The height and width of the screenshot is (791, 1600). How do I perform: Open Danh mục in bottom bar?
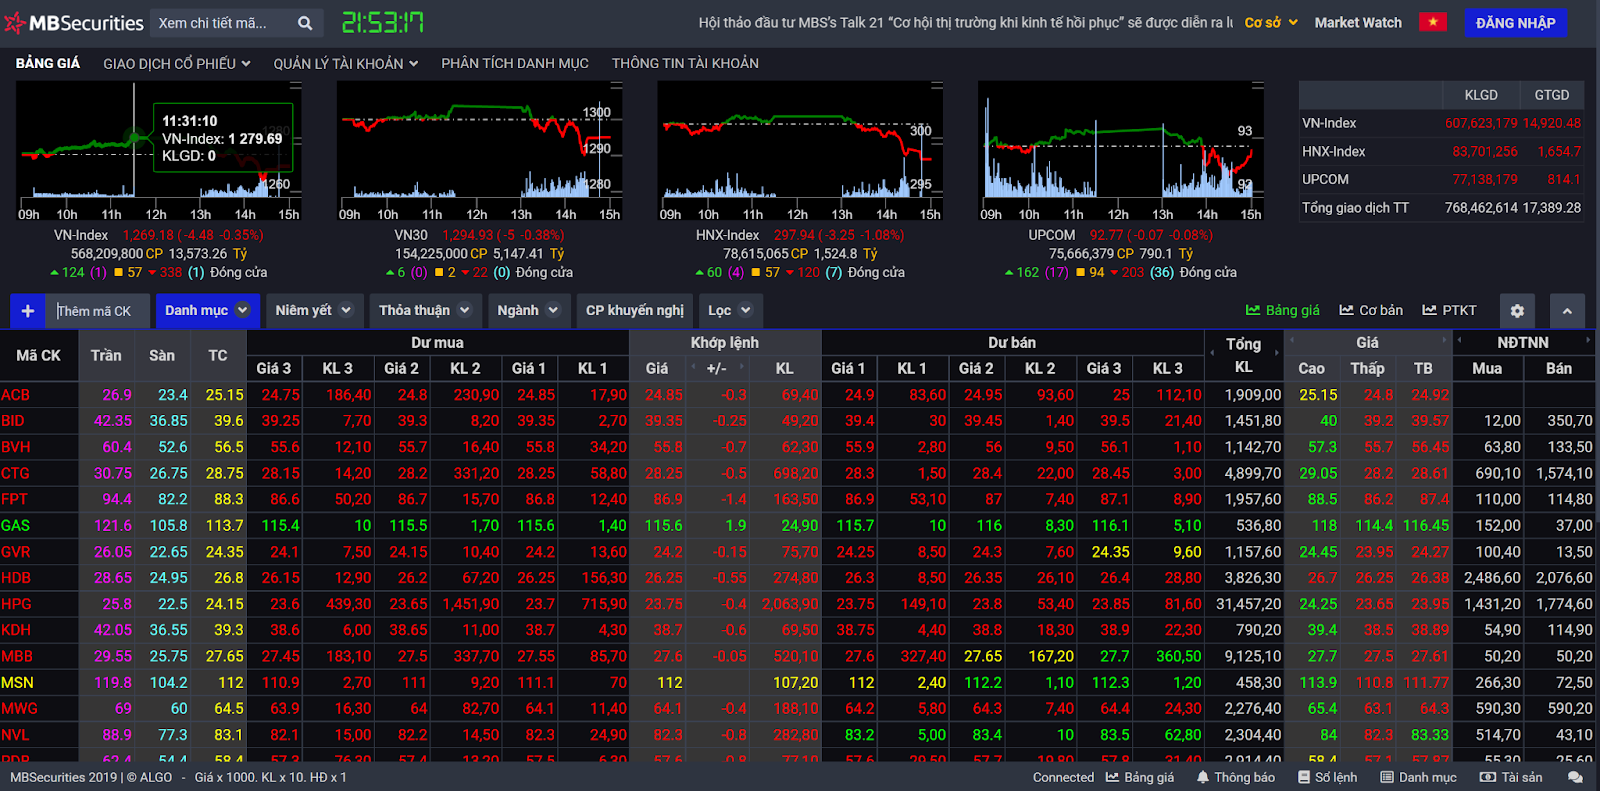(x=1418, y=777)
